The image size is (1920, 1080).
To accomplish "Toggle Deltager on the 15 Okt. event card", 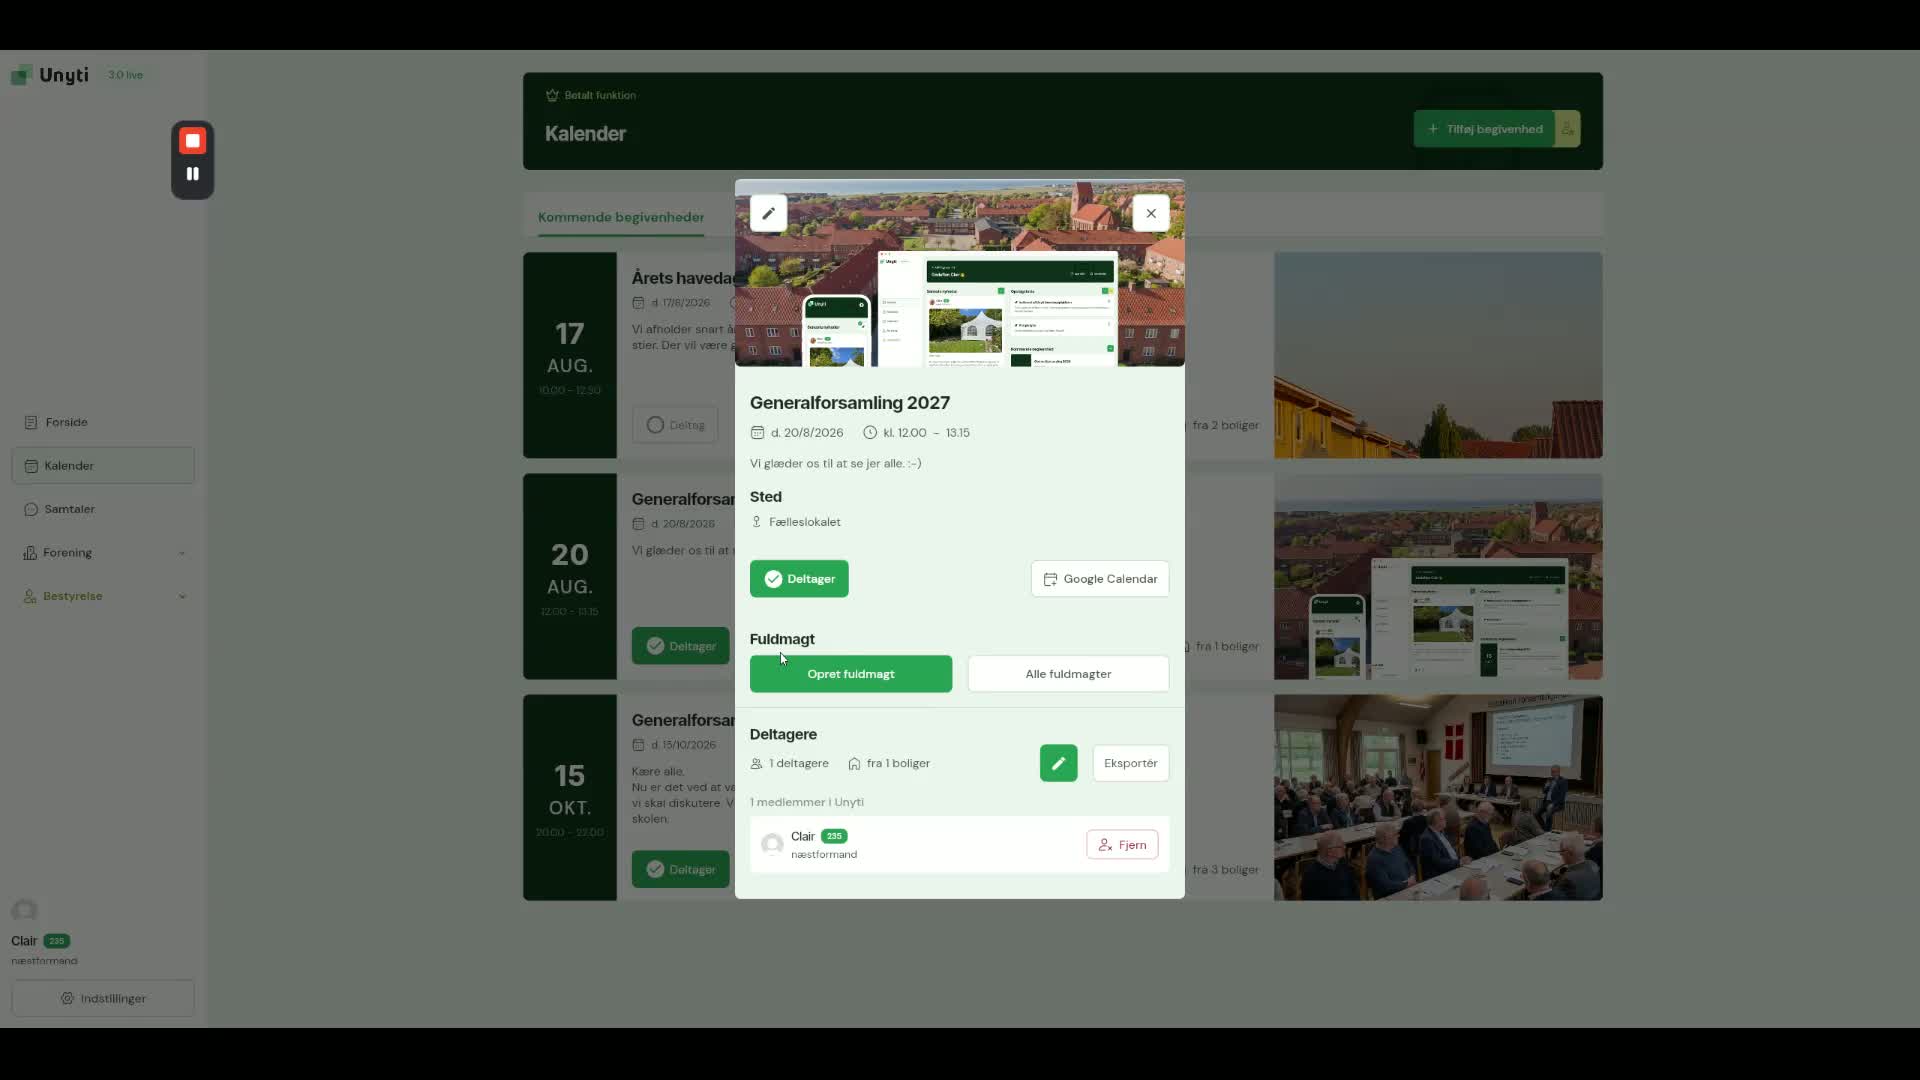I will [x=681, y=869].
